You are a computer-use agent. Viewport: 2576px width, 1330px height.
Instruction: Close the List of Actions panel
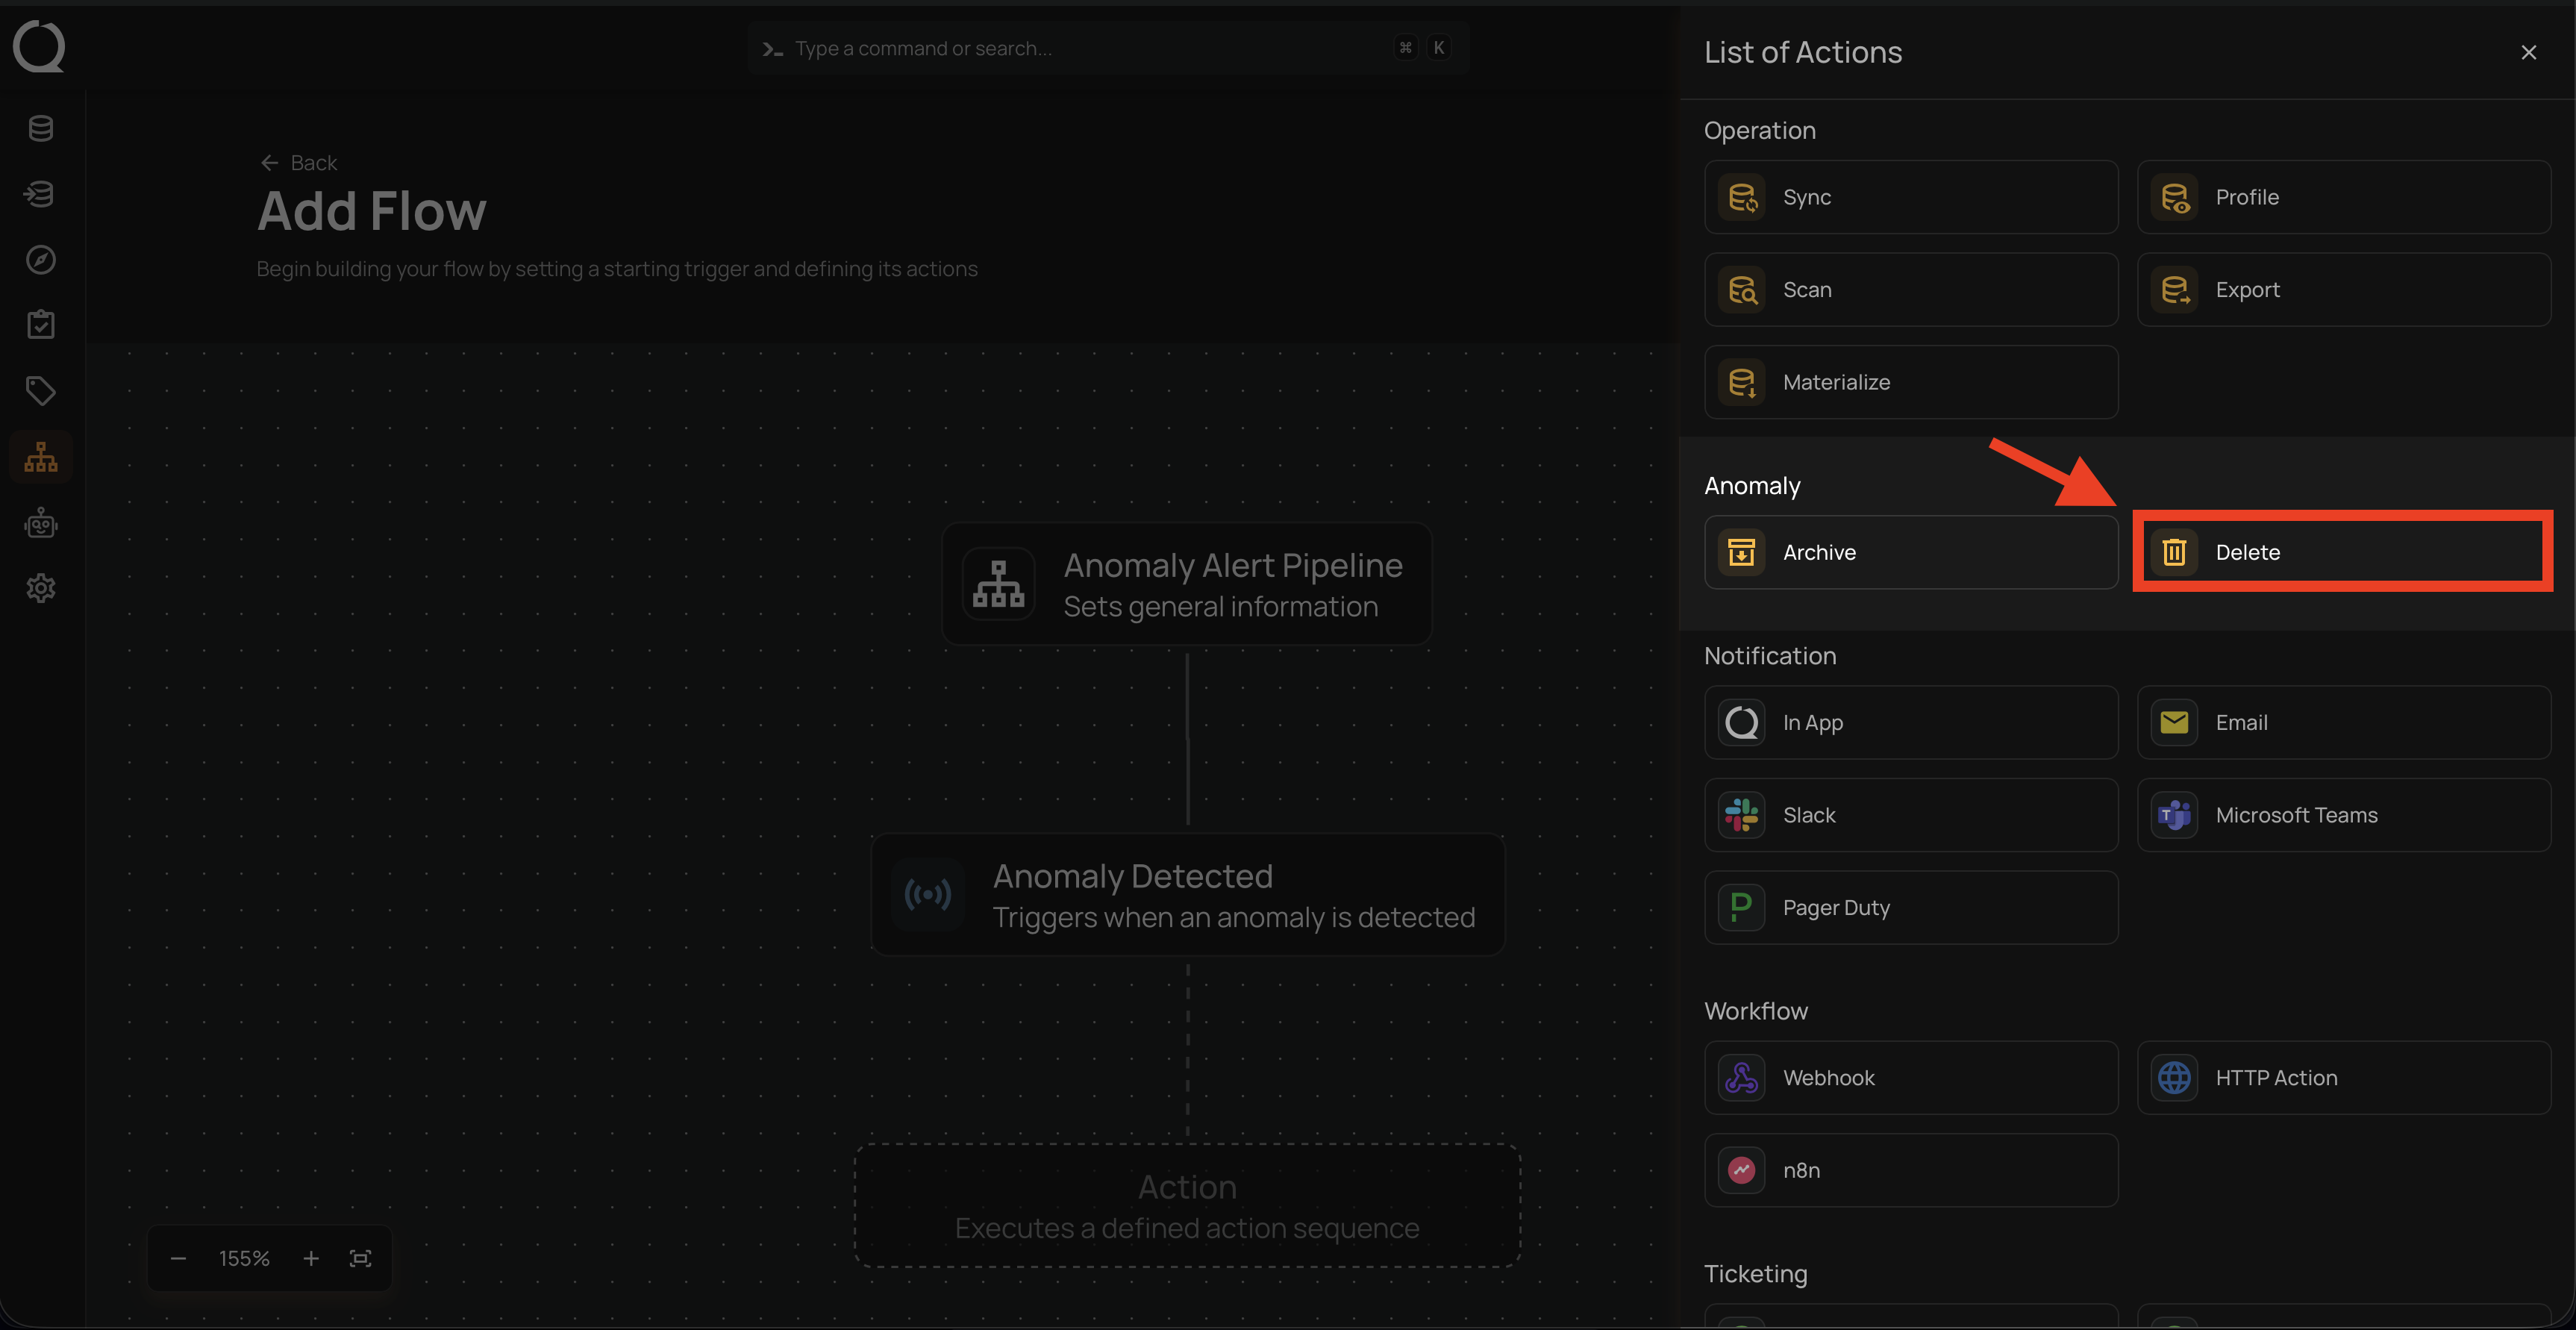click(2528, 52)
